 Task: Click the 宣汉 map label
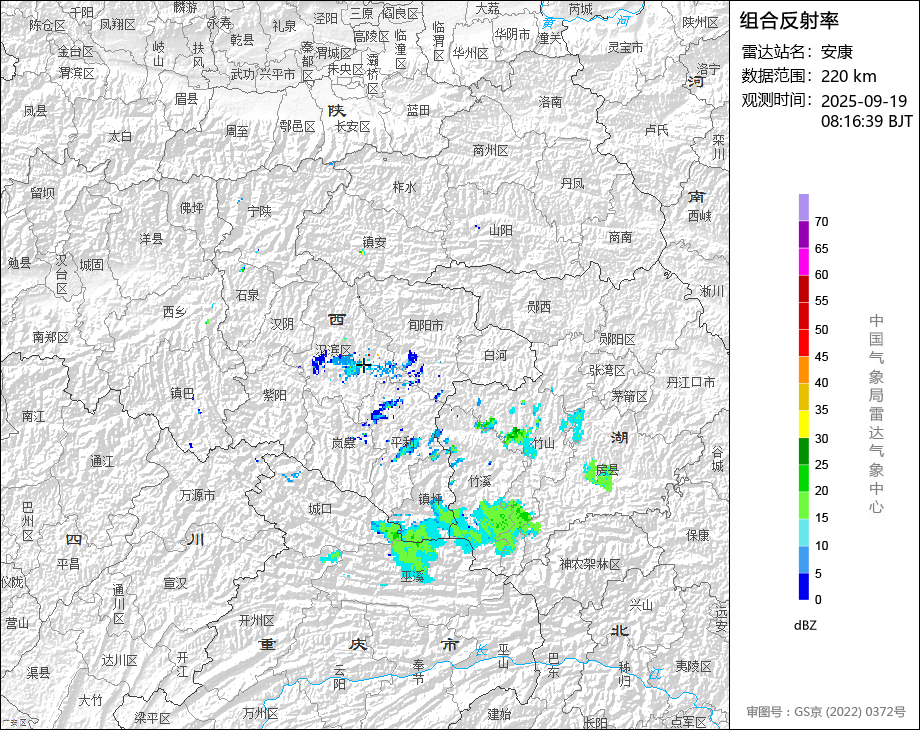coord(175,583)
